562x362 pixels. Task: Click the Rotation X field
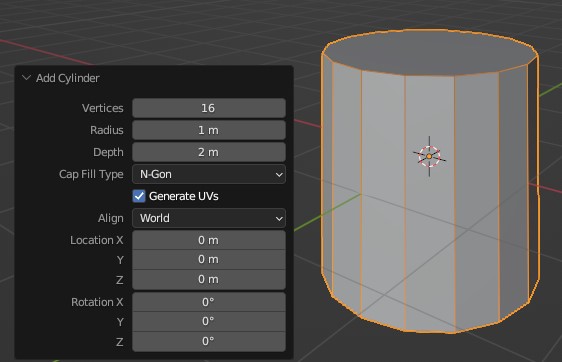209,302
